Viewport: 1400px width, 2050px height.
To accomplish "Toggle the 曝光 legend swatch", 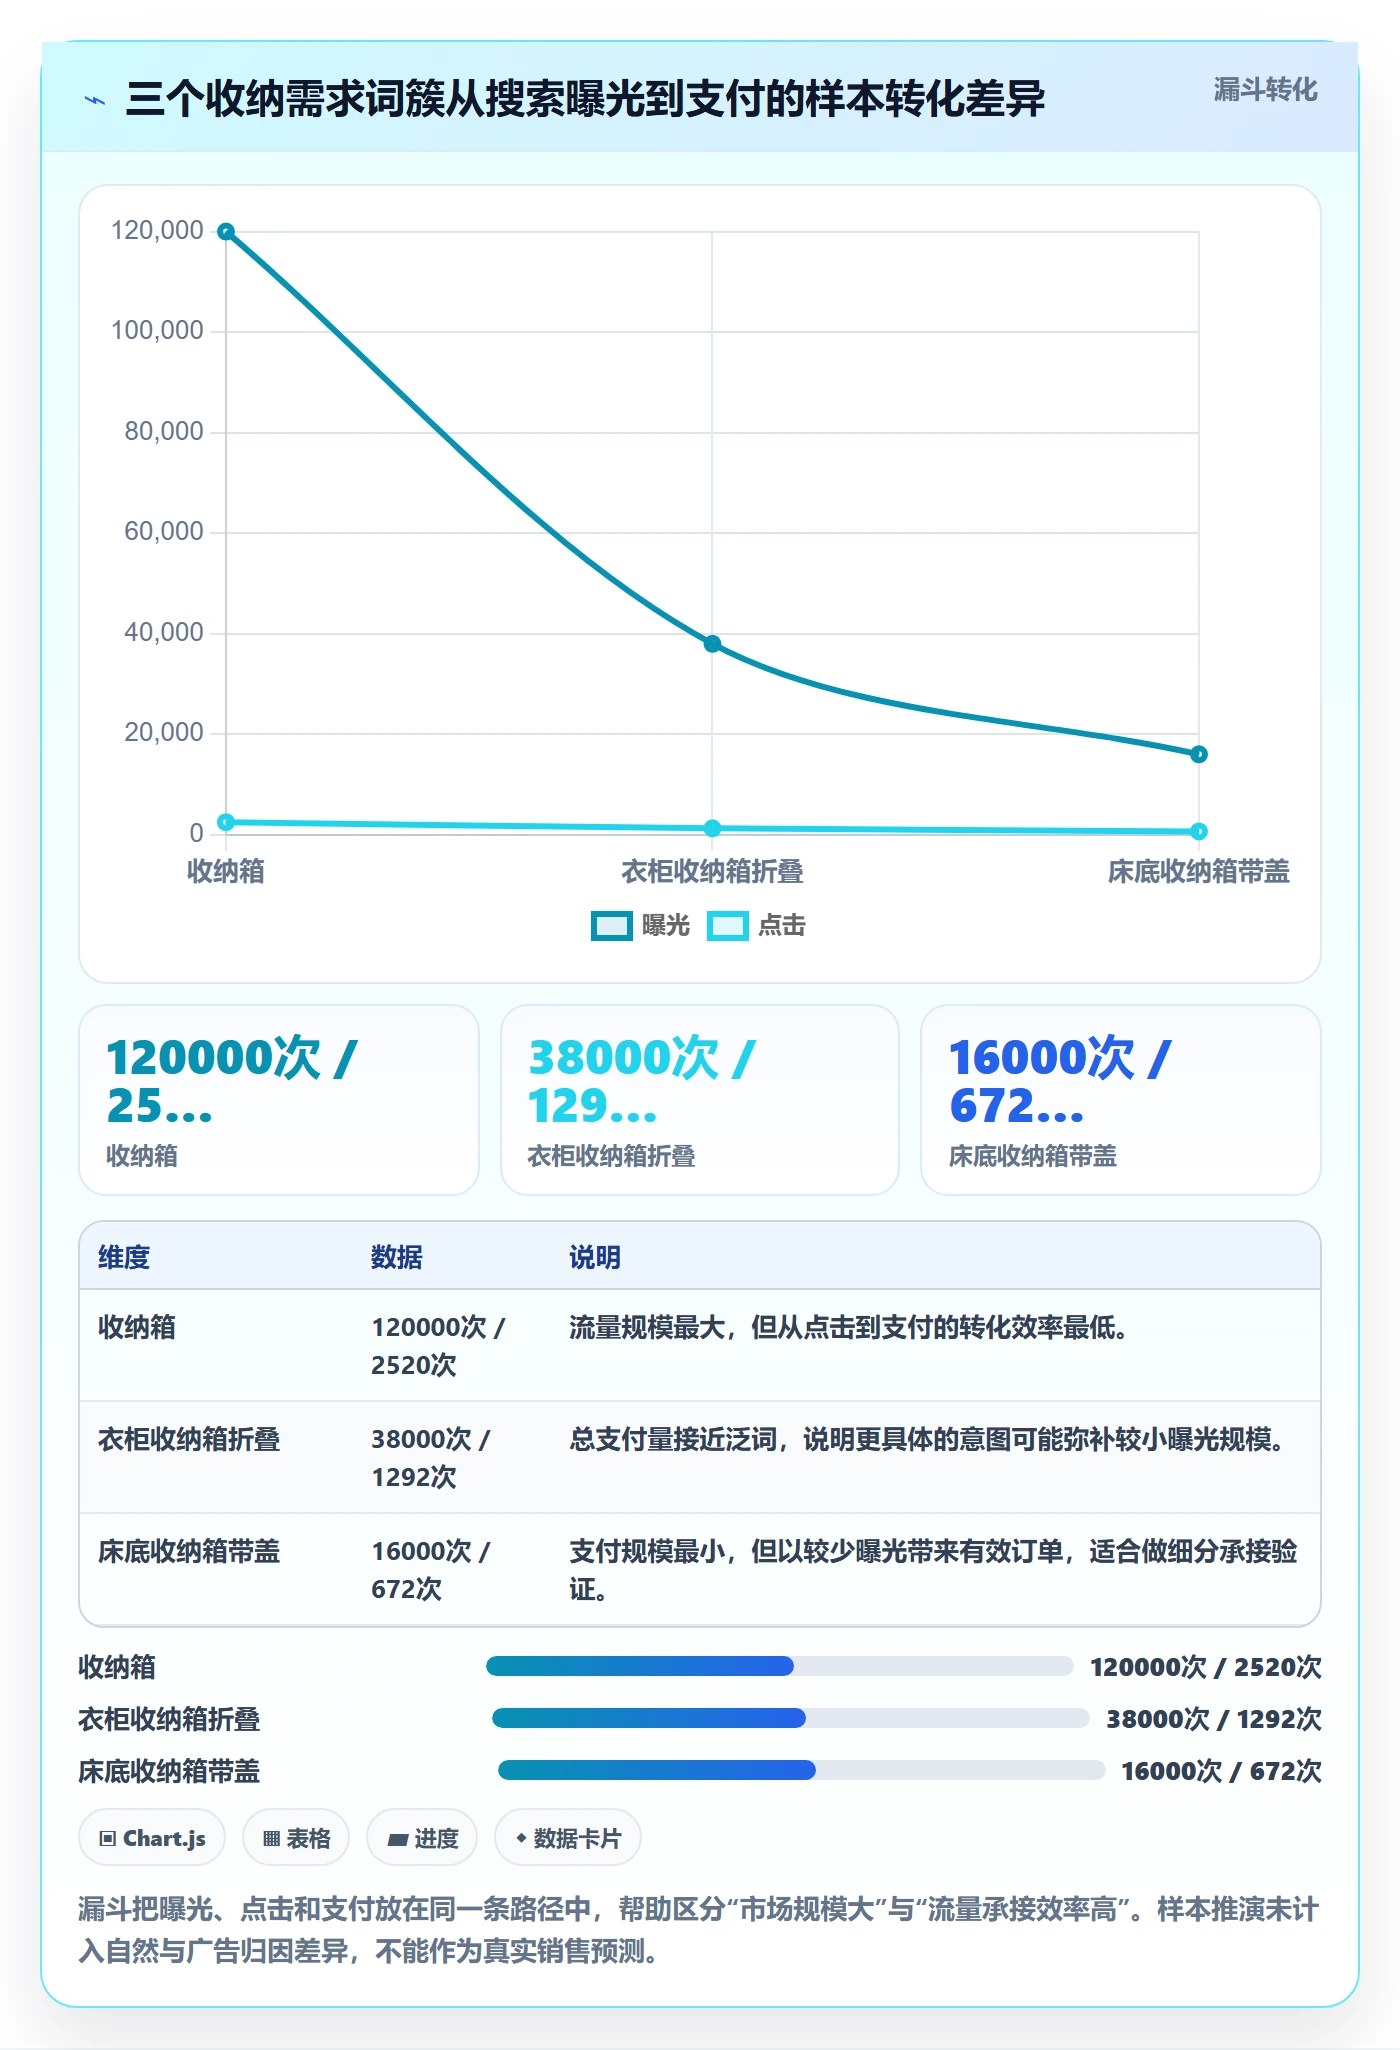I will pos(611,926).
